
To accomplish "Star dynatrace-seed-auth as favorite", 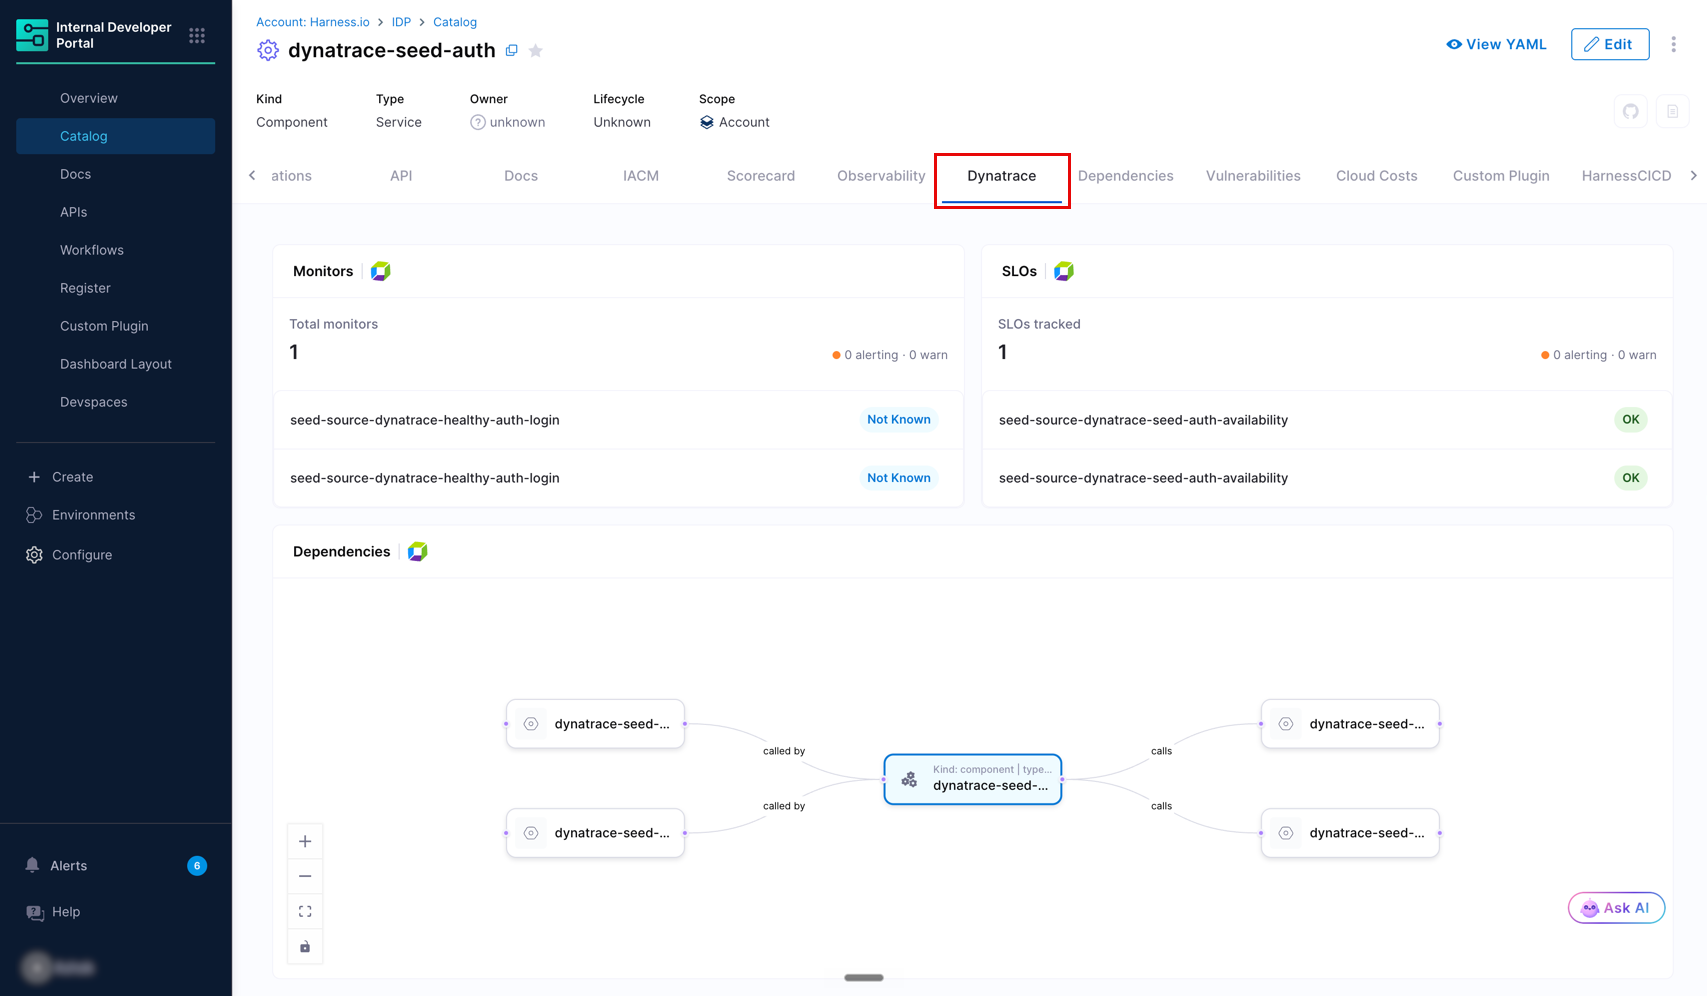I will click(536, 50).
